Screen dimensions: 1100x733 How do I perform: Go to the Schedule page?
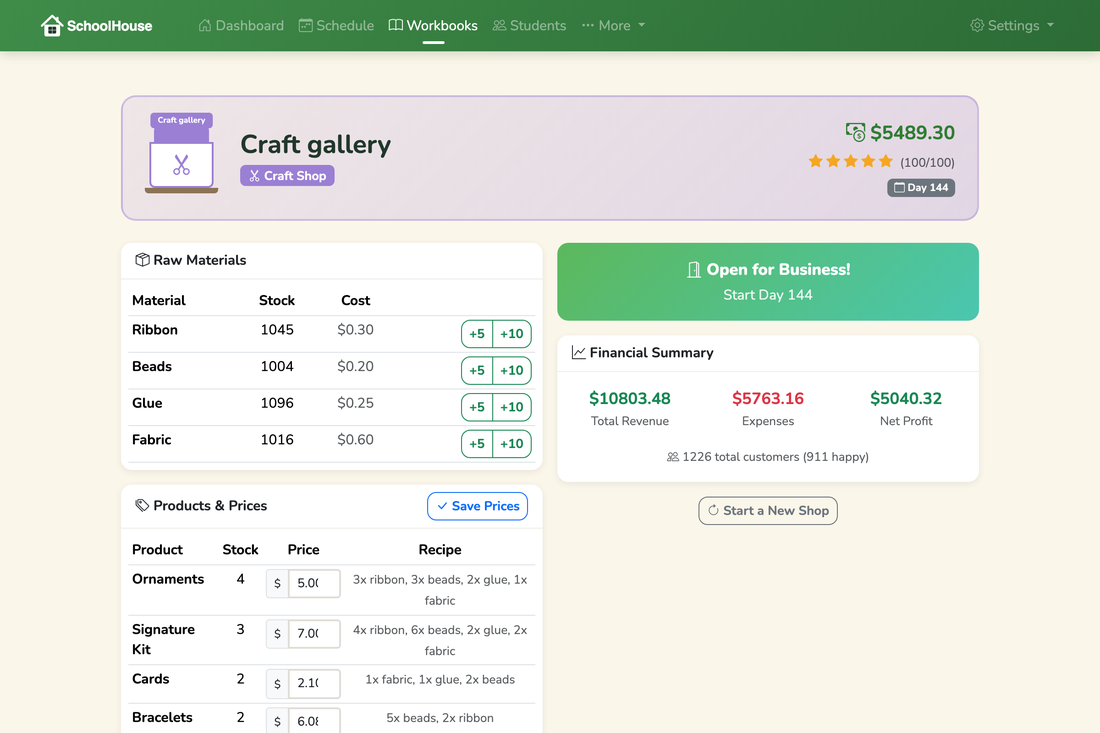click(x=337, y=25)
